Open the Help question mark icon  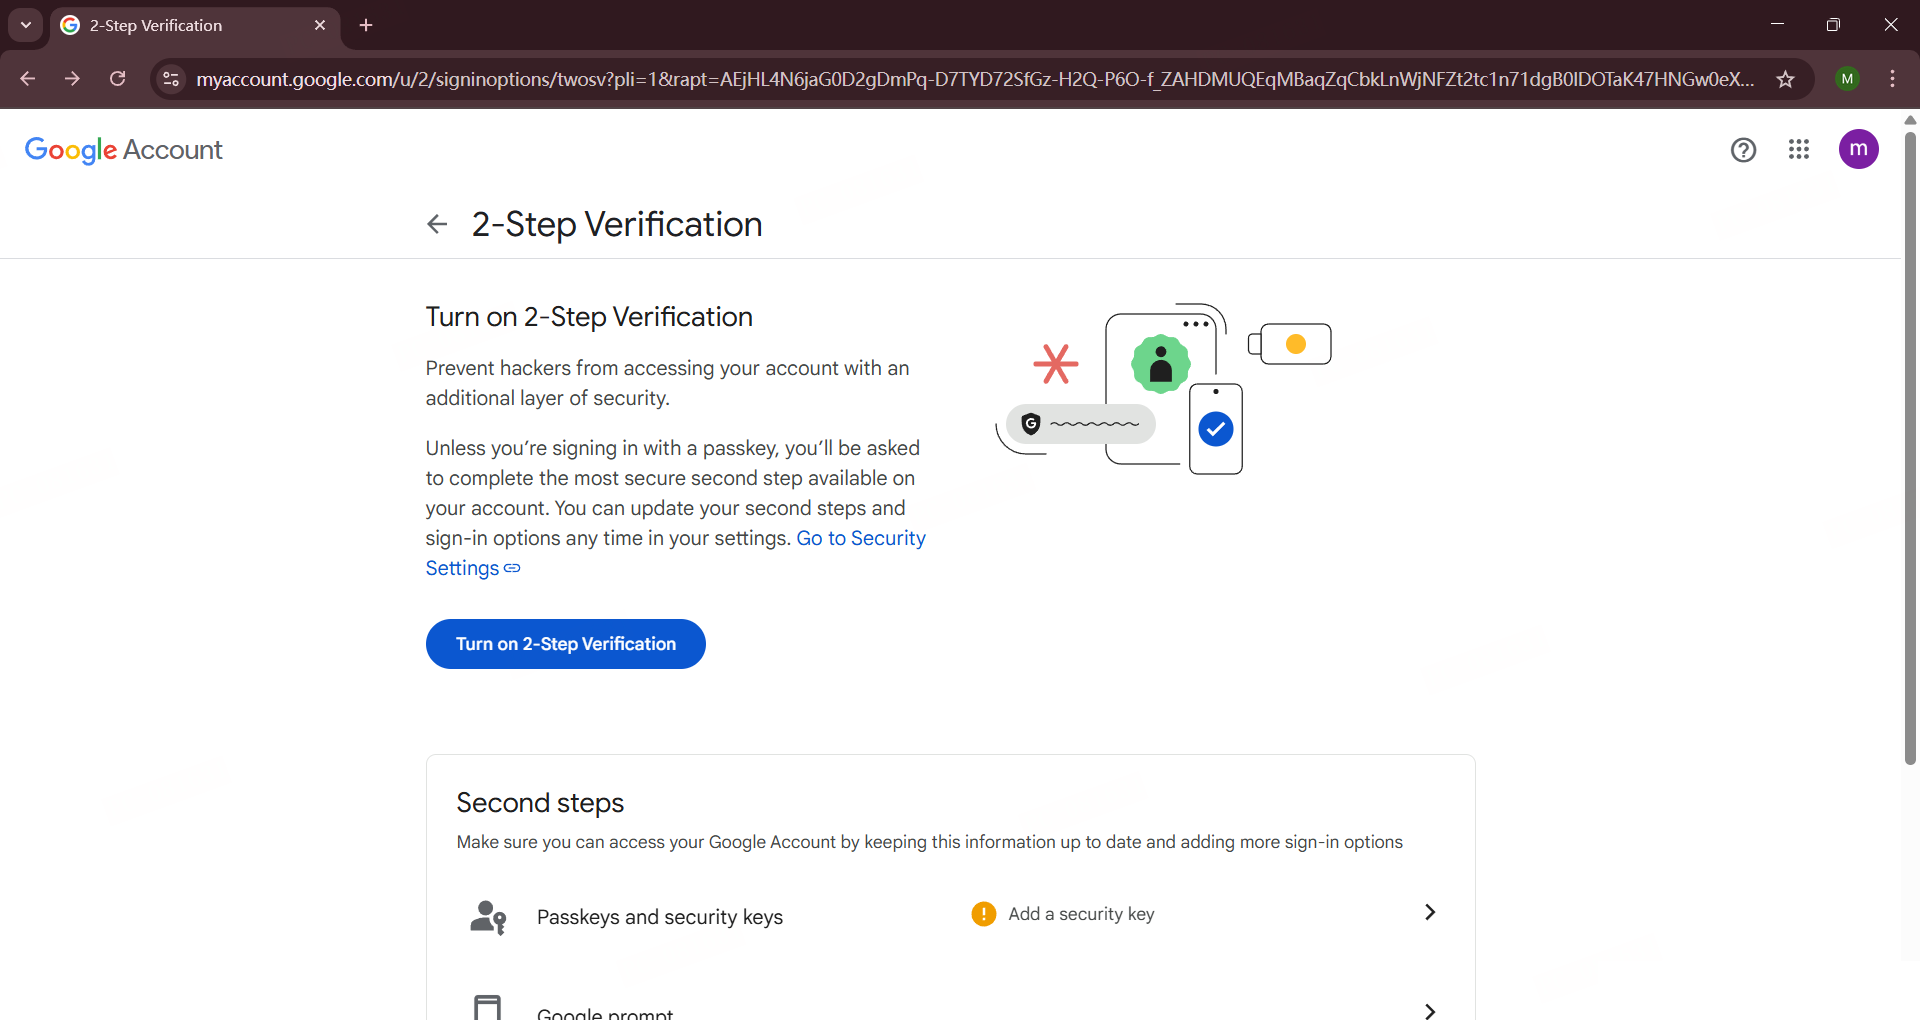coord(1743,150)
